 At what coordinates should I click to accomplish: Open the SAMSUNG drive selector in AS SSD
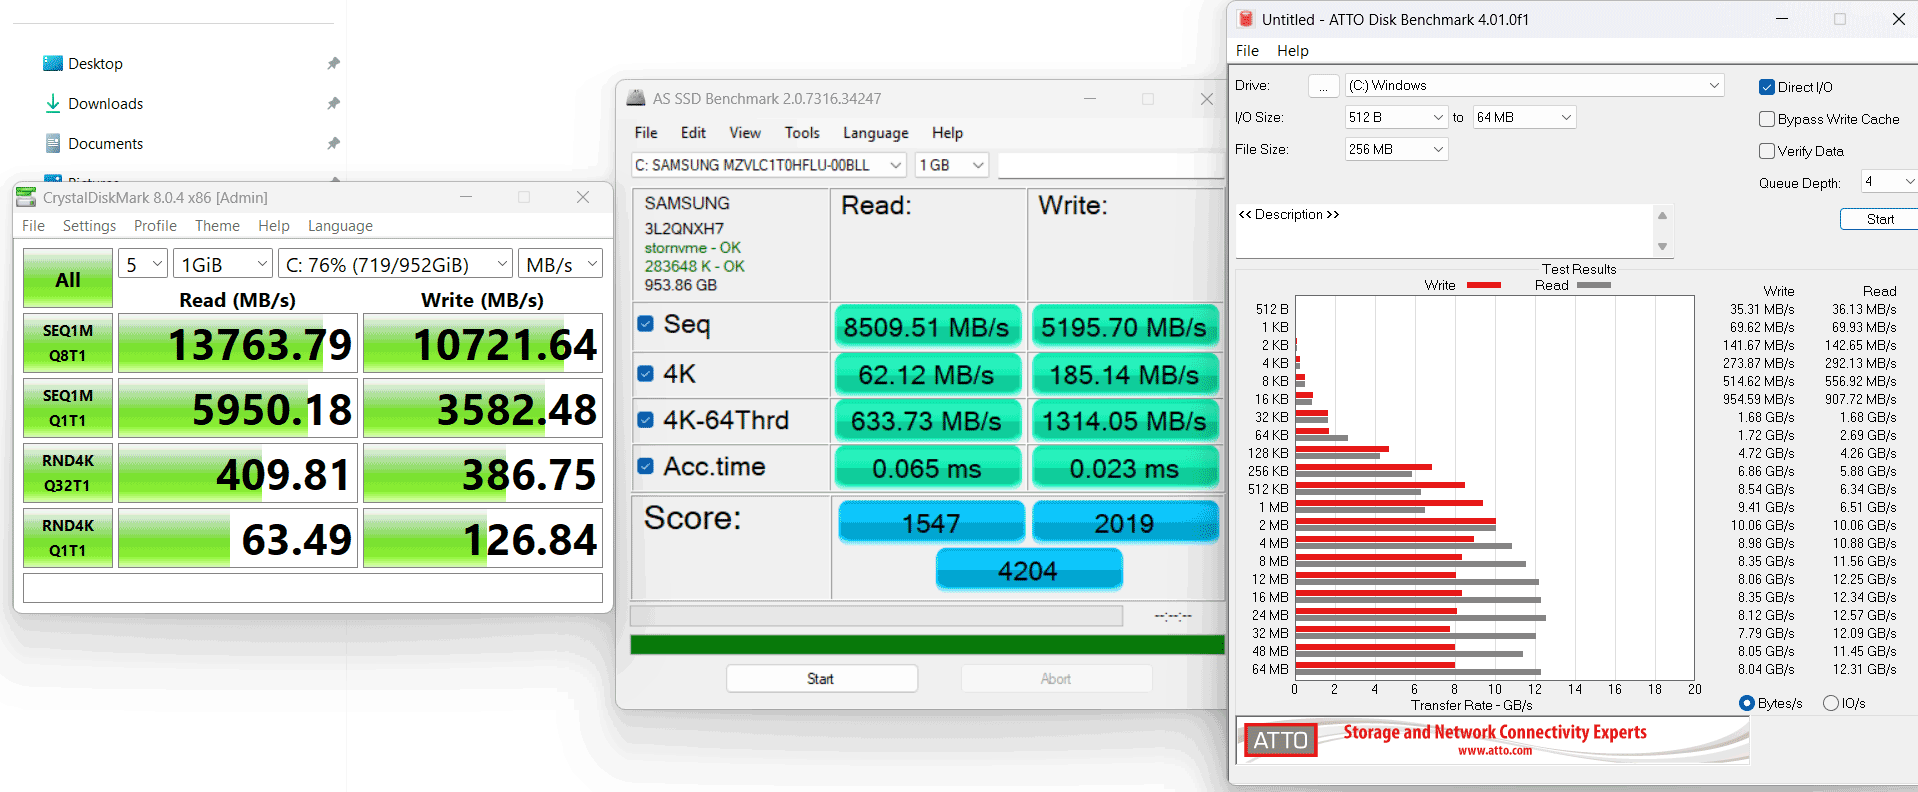tap(768, 165)
